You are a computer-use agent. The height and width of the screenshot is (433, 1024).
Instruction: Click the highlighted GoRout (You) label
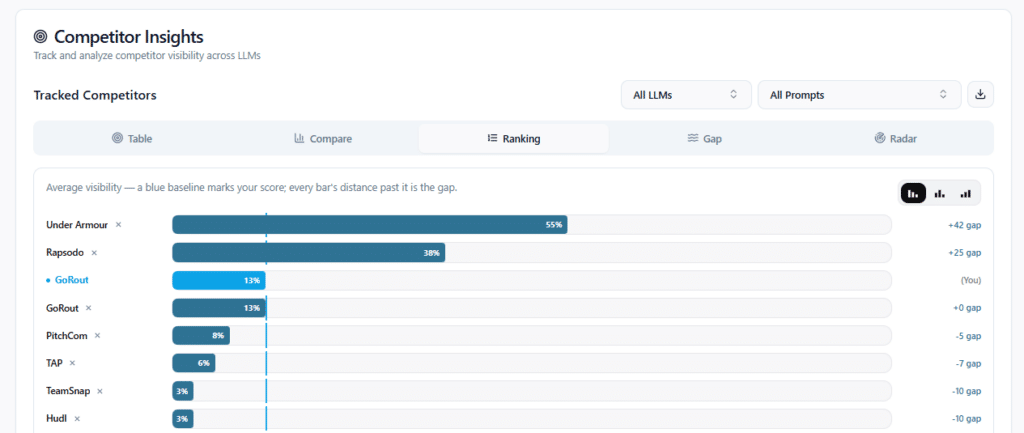[x=67, y=280]
